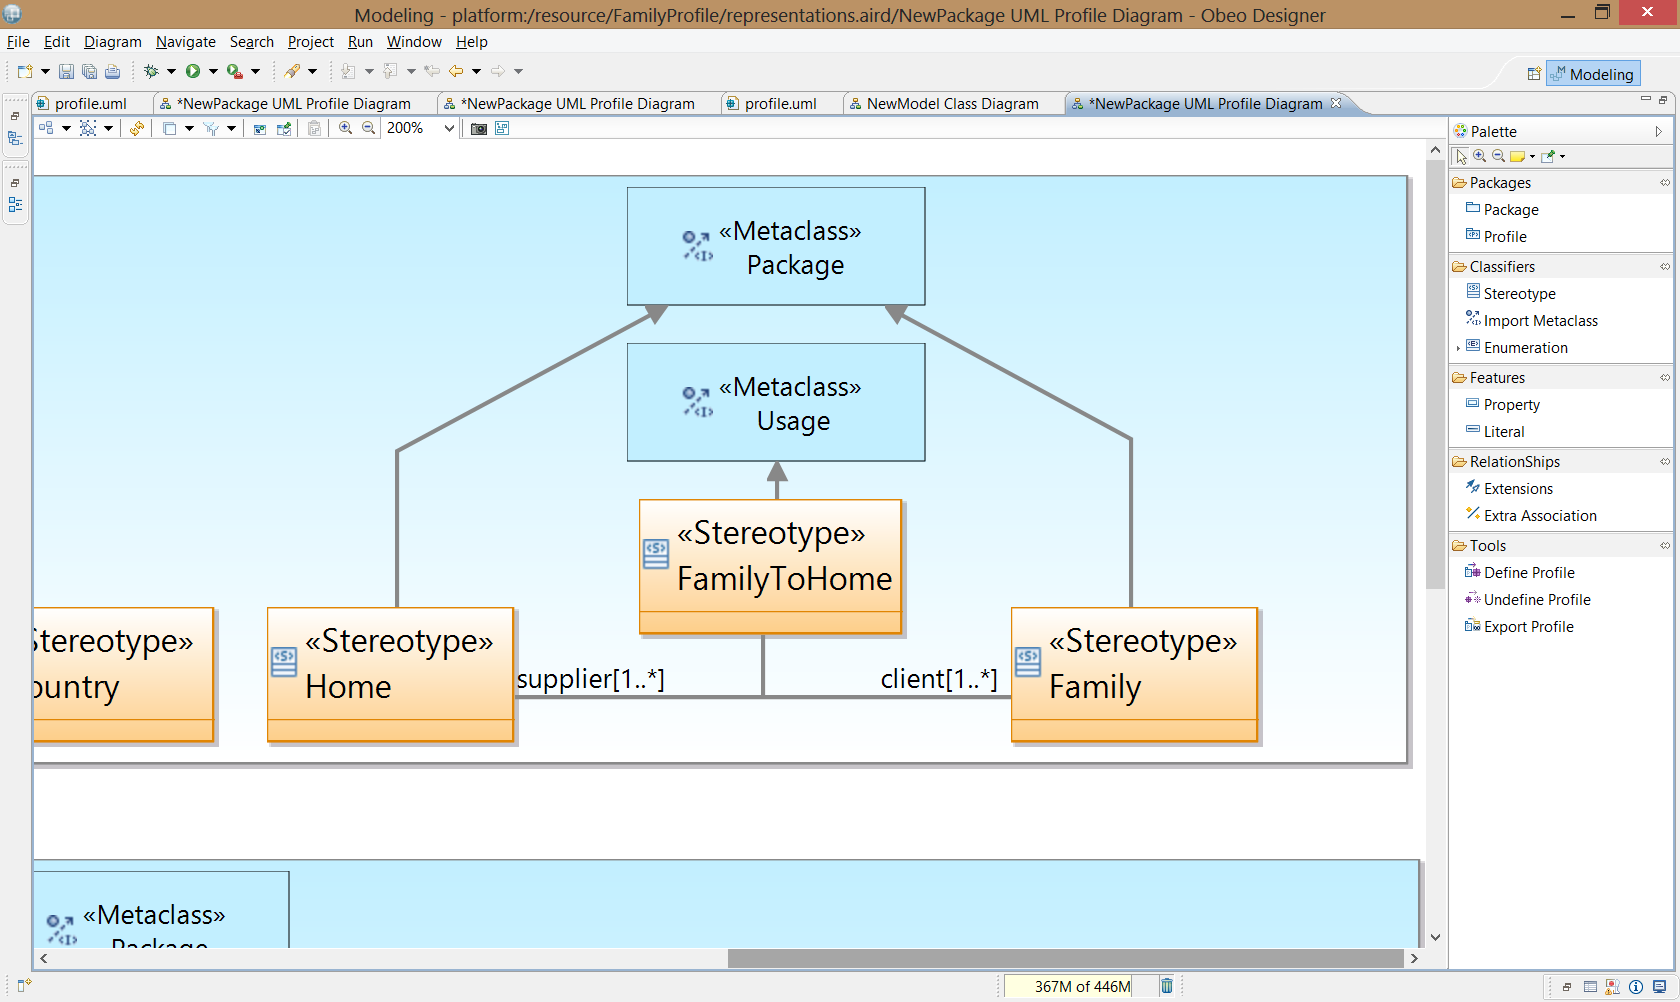The height and width of the screenshot is (1002, 1680).
Task: Click the horizontal scrollbar thumb of diagram
Action: click(1066, 958)
